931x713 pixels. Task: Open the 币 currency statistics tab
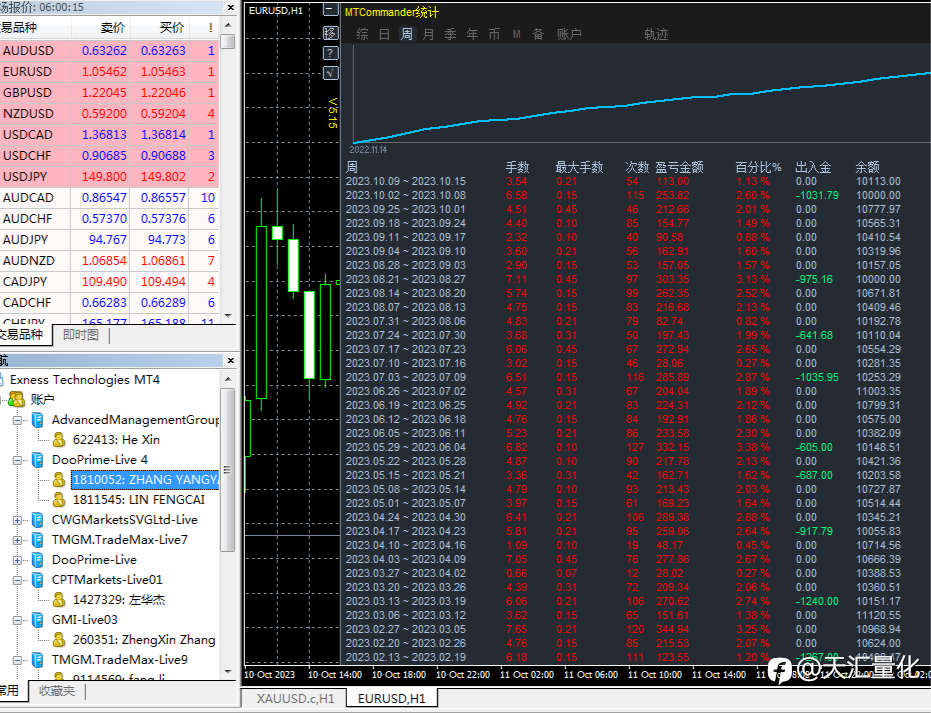tap(494, 34)
